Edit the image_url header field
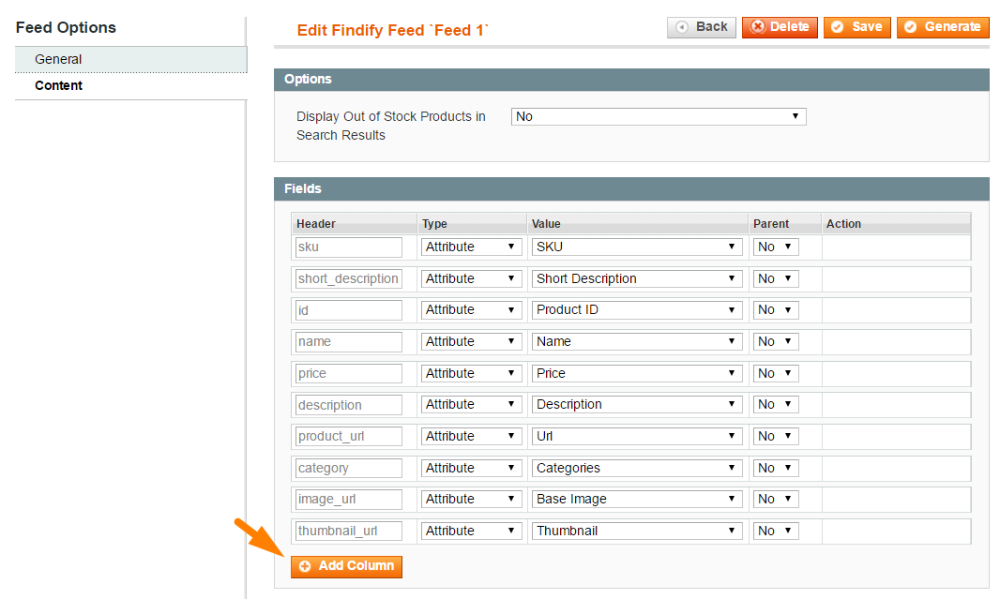The height and width of the screenshot is (599, 1000). click(x=348, y=499)
